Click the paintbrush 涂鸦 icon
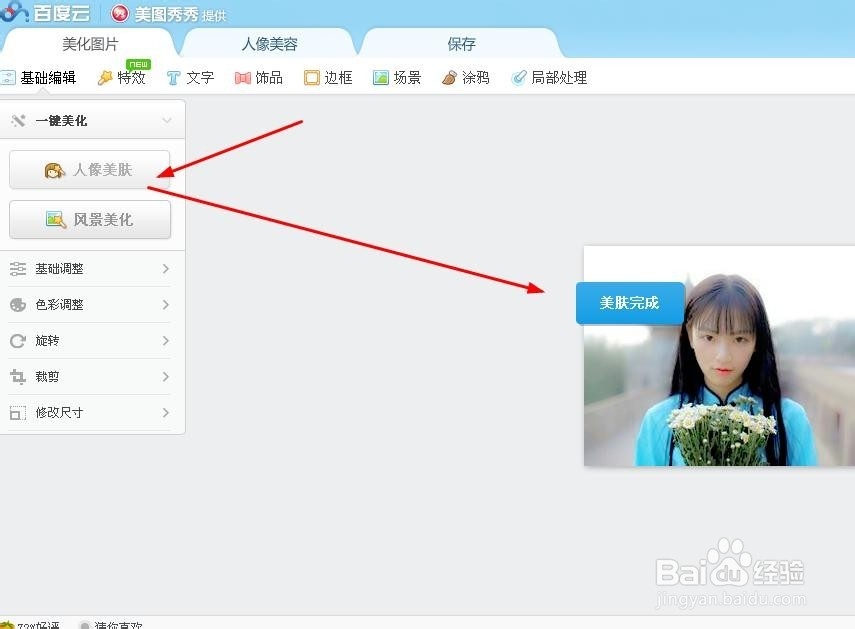Viewport: 855px width, 629px height. point(449,78)
